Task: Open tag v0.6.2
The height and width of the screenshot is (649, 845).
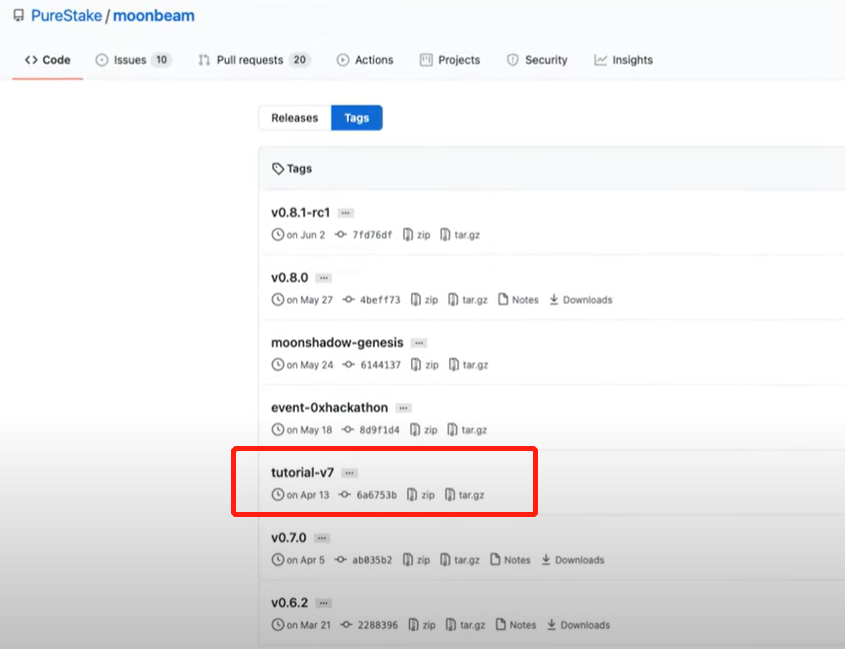Action: (289, 603)
